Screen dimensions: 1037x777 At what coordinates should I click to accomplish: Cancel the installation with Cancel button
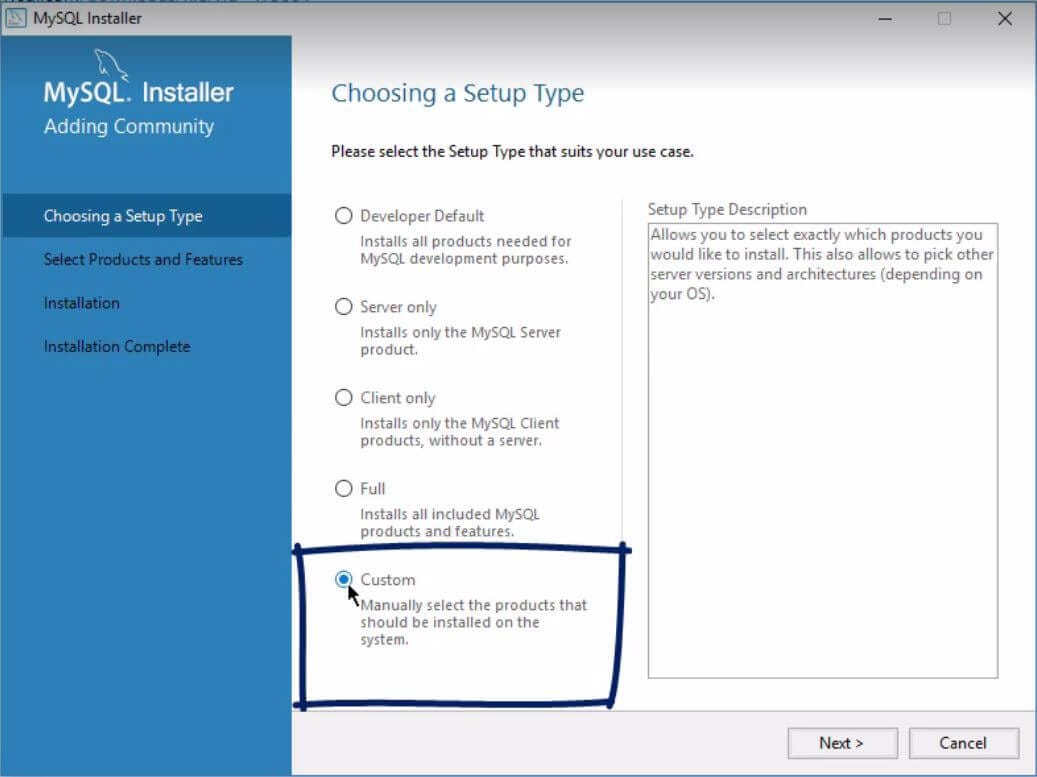(x=963, y=743)
